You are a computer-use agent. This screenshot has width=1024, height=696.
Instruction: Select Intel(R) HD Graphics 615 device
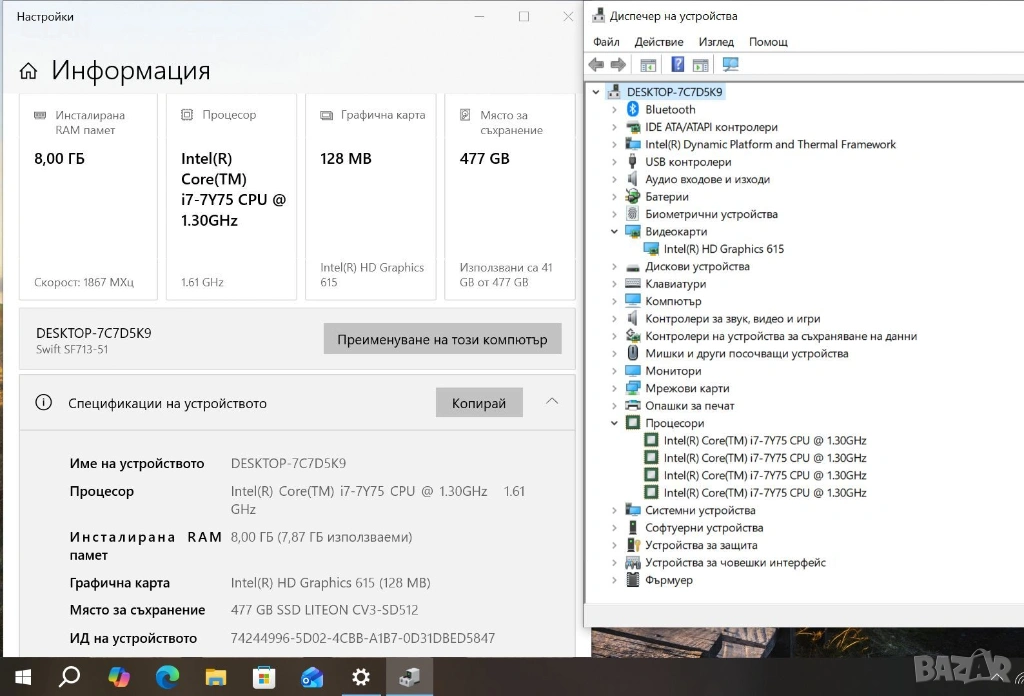tap(723, 249)
